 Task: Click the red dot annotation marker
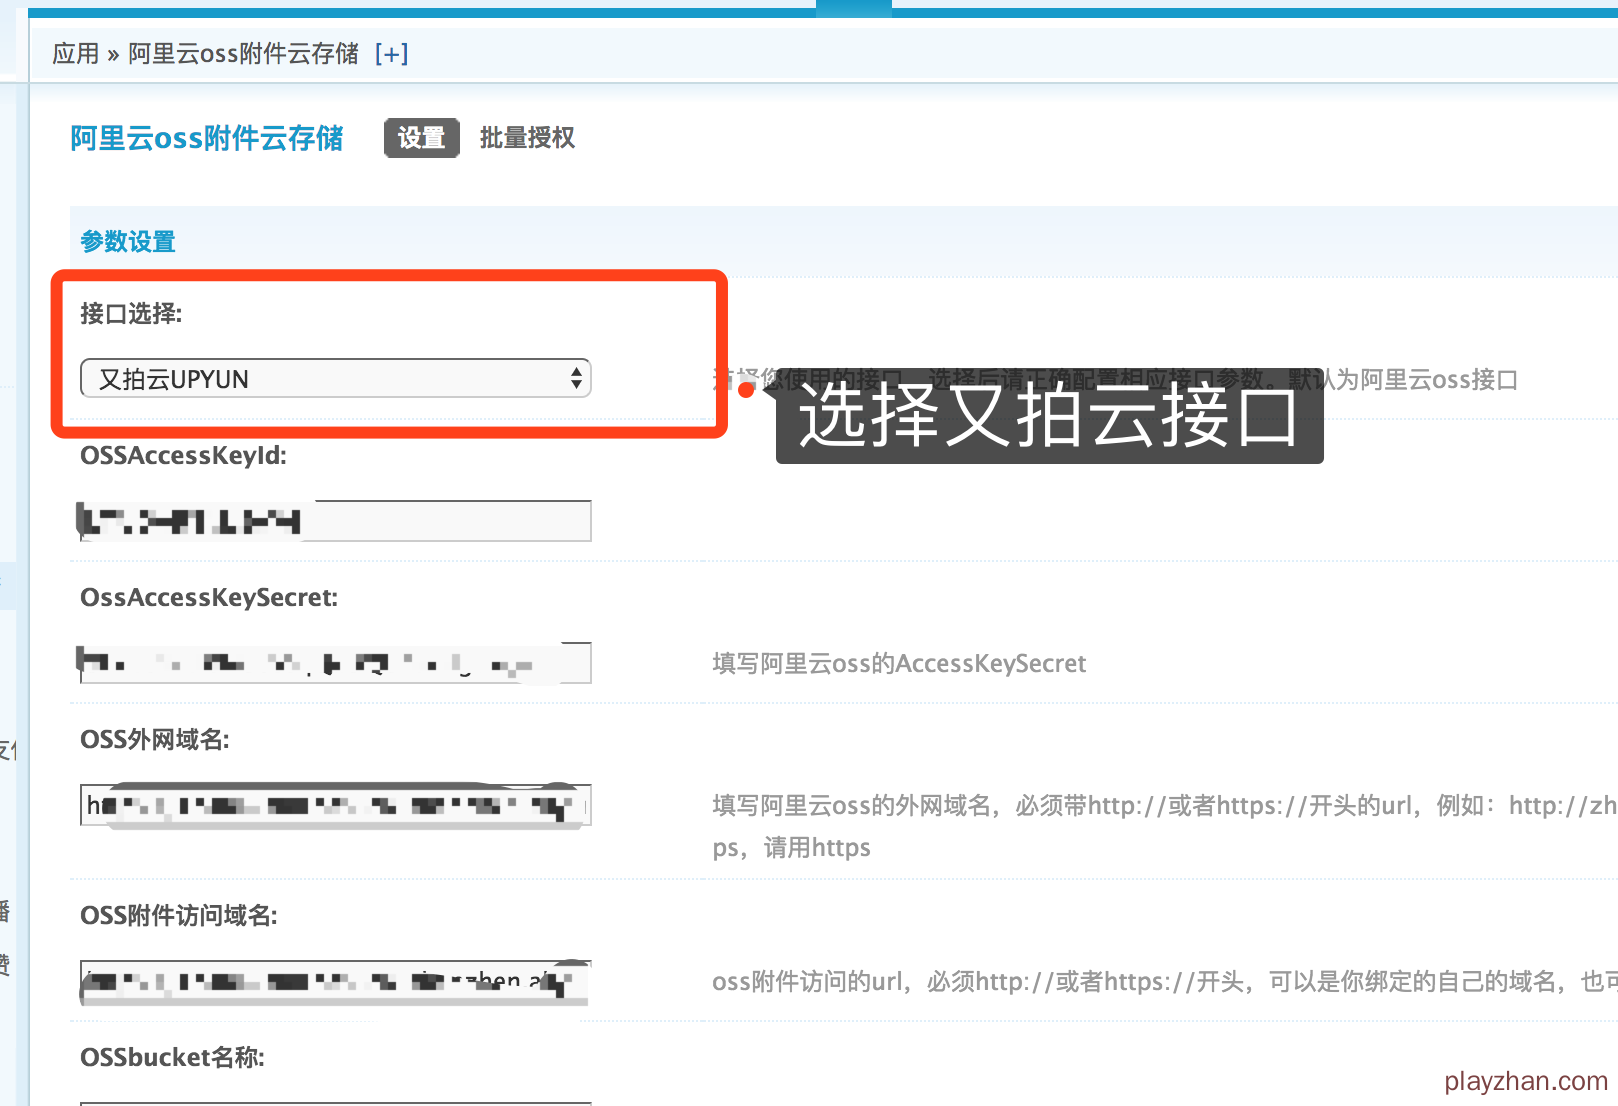coord(746,390)
